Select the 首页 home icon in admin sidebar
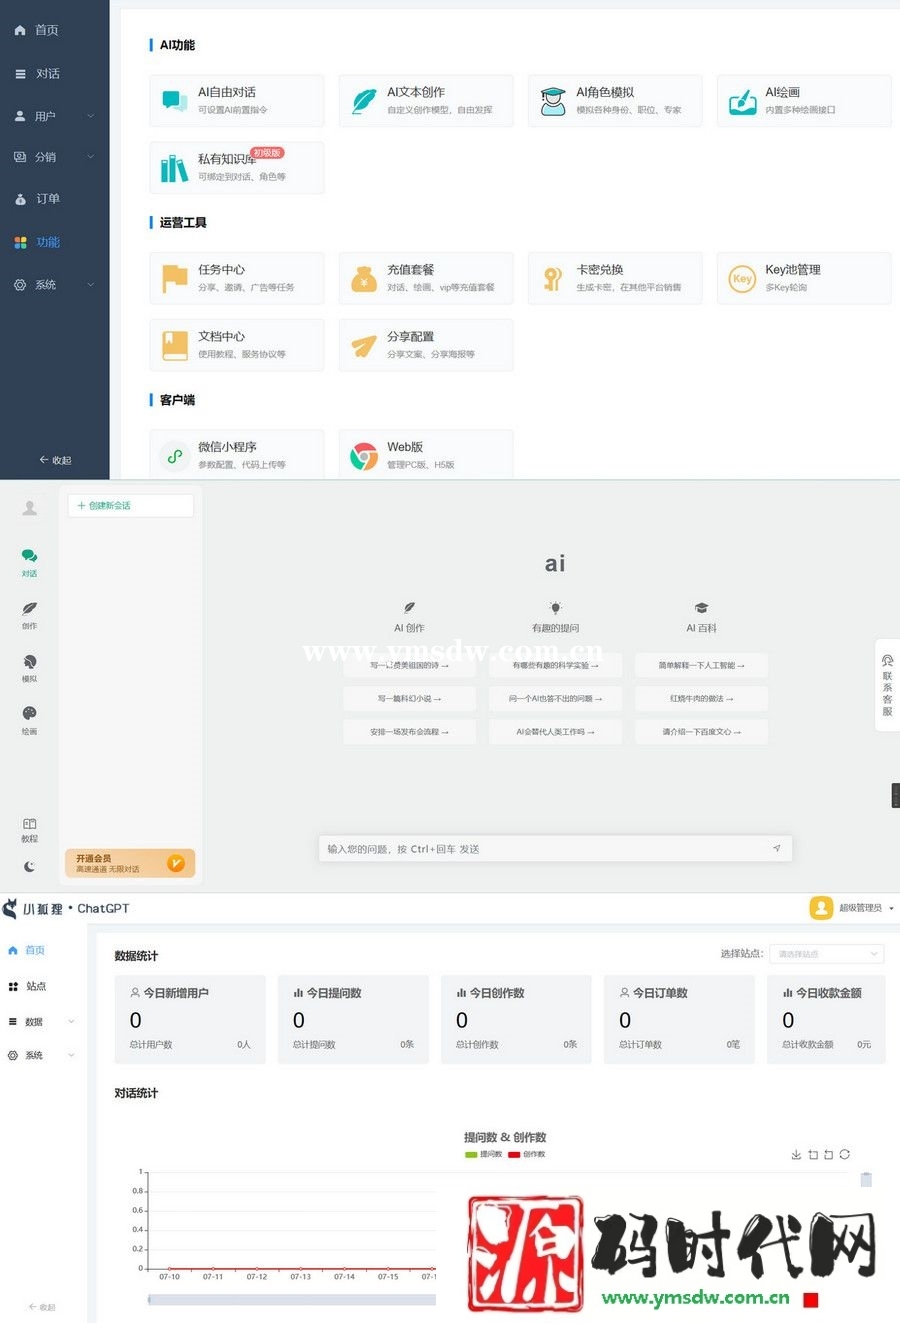 [x=18, y=30]
